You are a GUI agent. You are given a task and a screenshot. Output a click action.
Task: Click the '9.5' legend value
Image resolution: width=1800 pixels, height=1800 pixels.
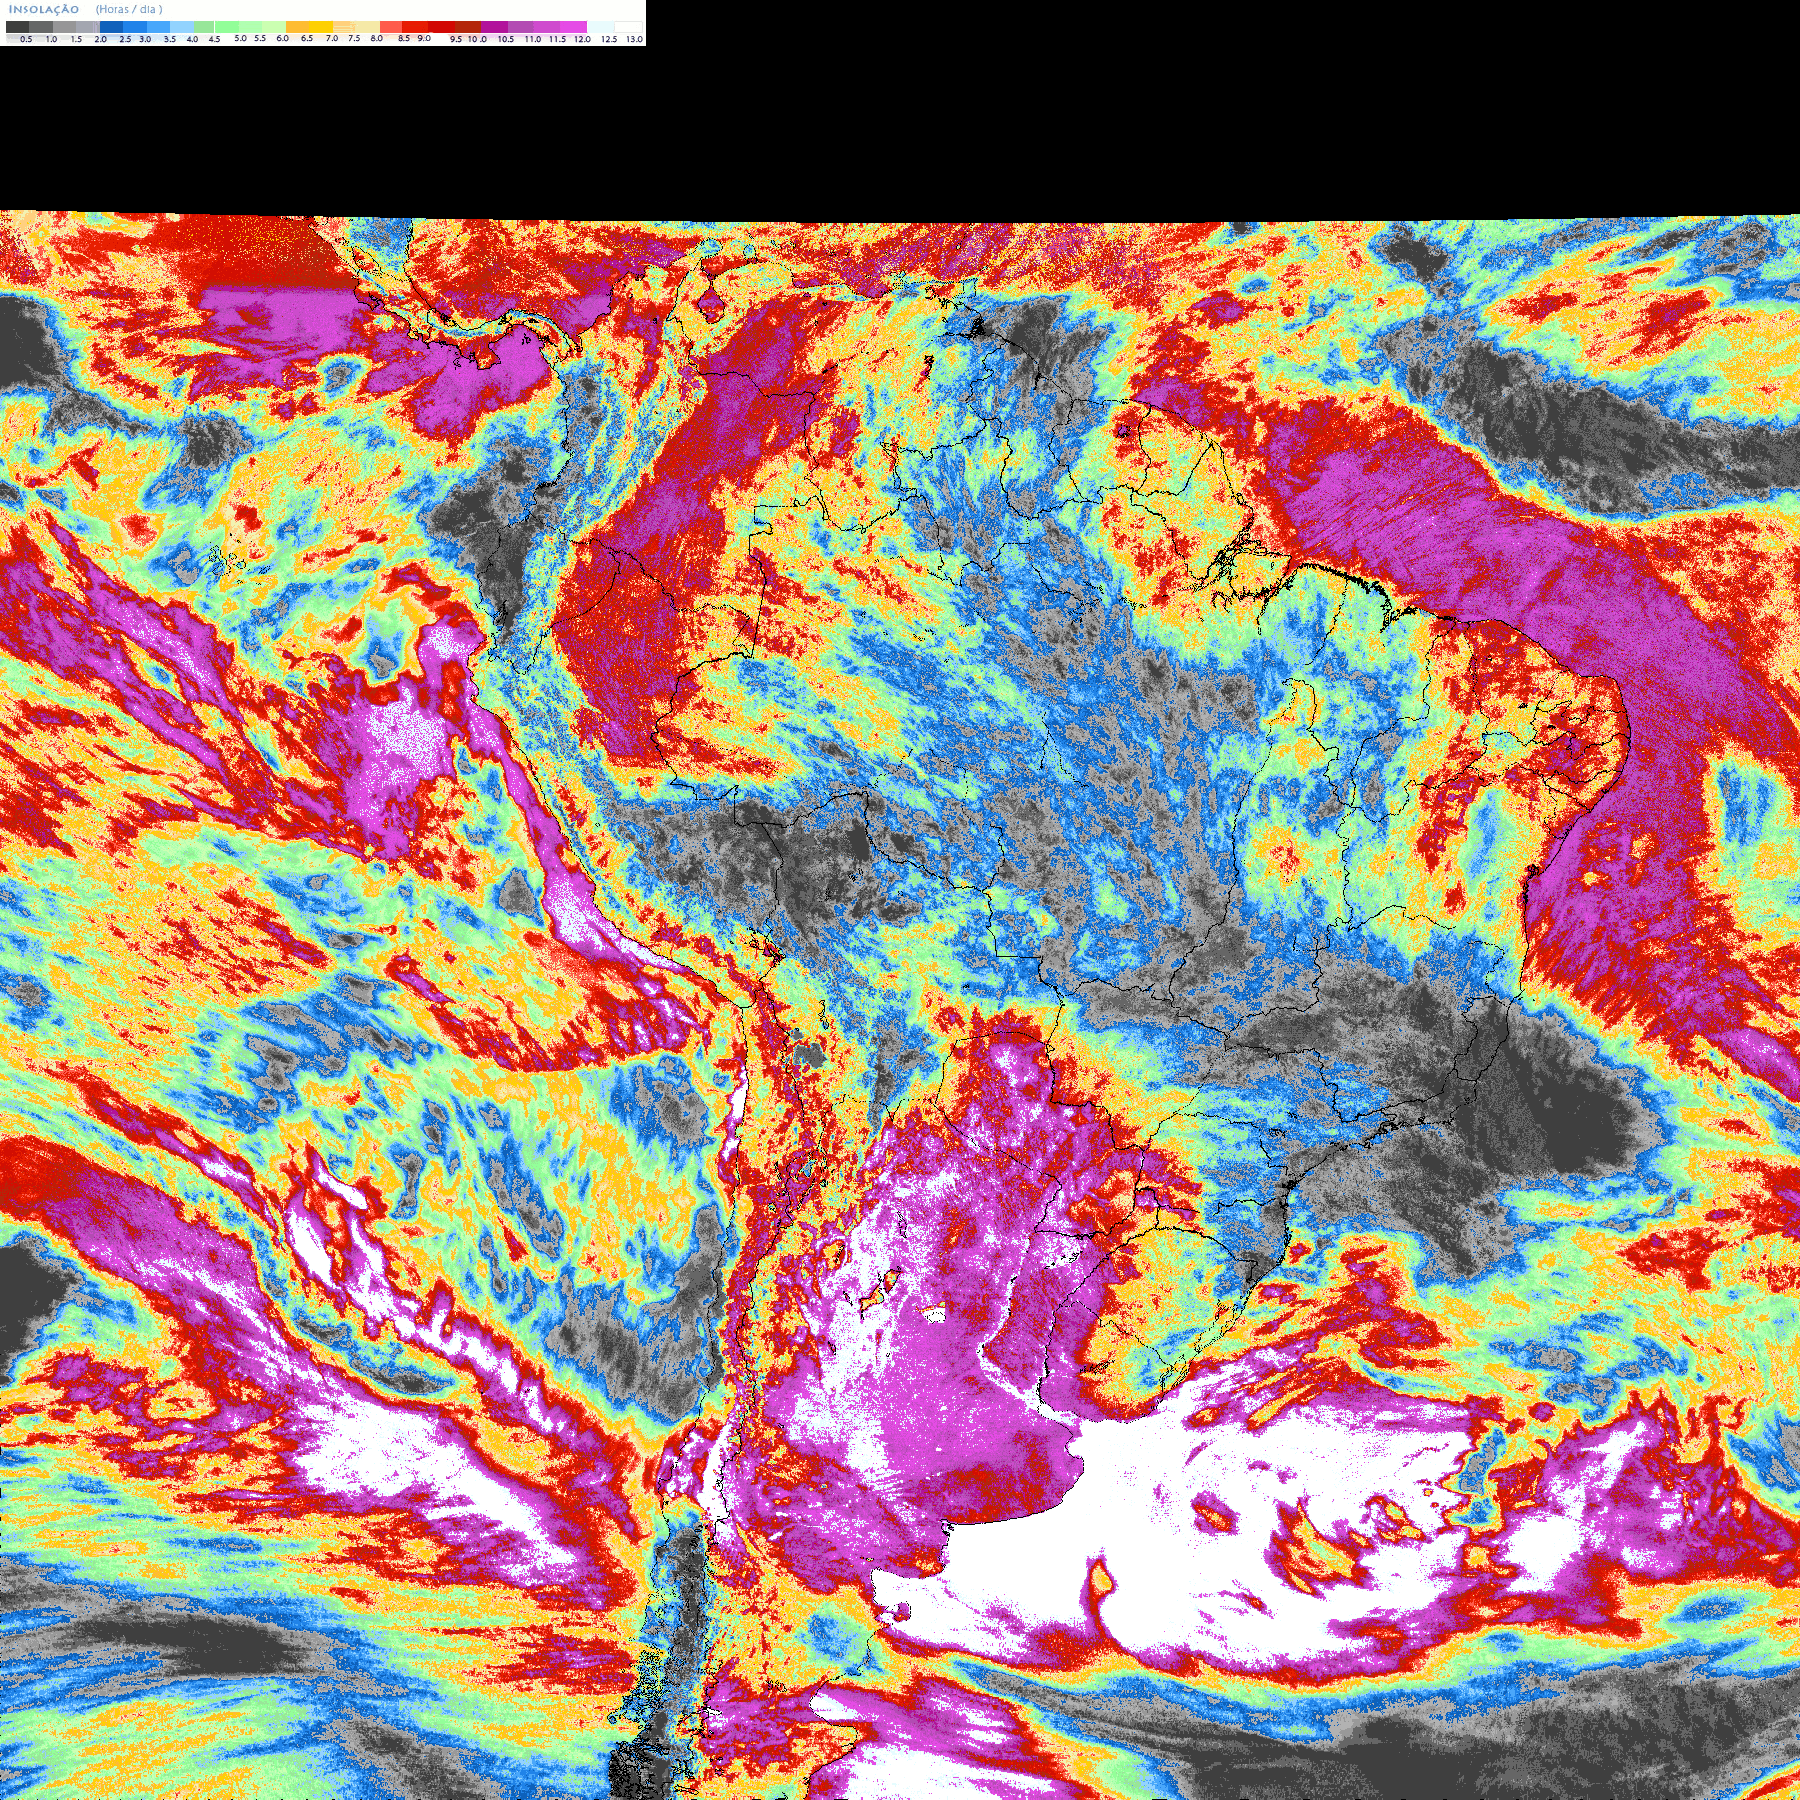[x=456, y=39]
